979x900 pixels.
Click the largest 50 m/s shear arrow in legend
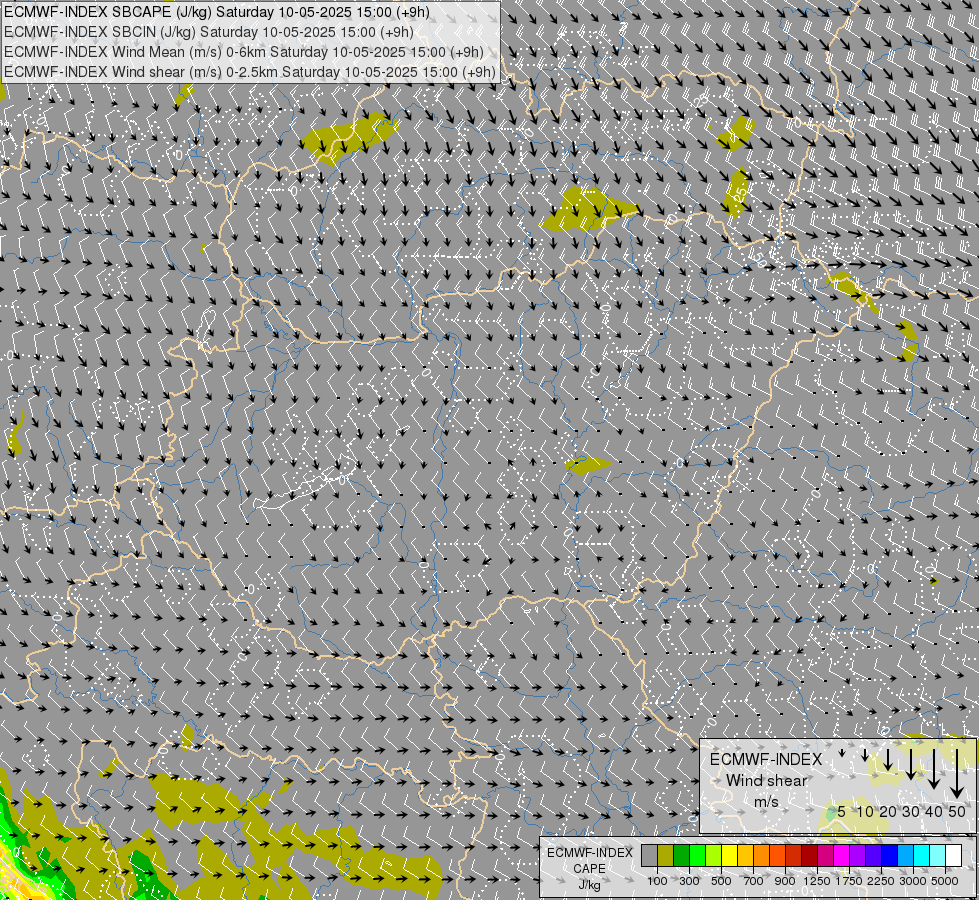tap(957, 774)
